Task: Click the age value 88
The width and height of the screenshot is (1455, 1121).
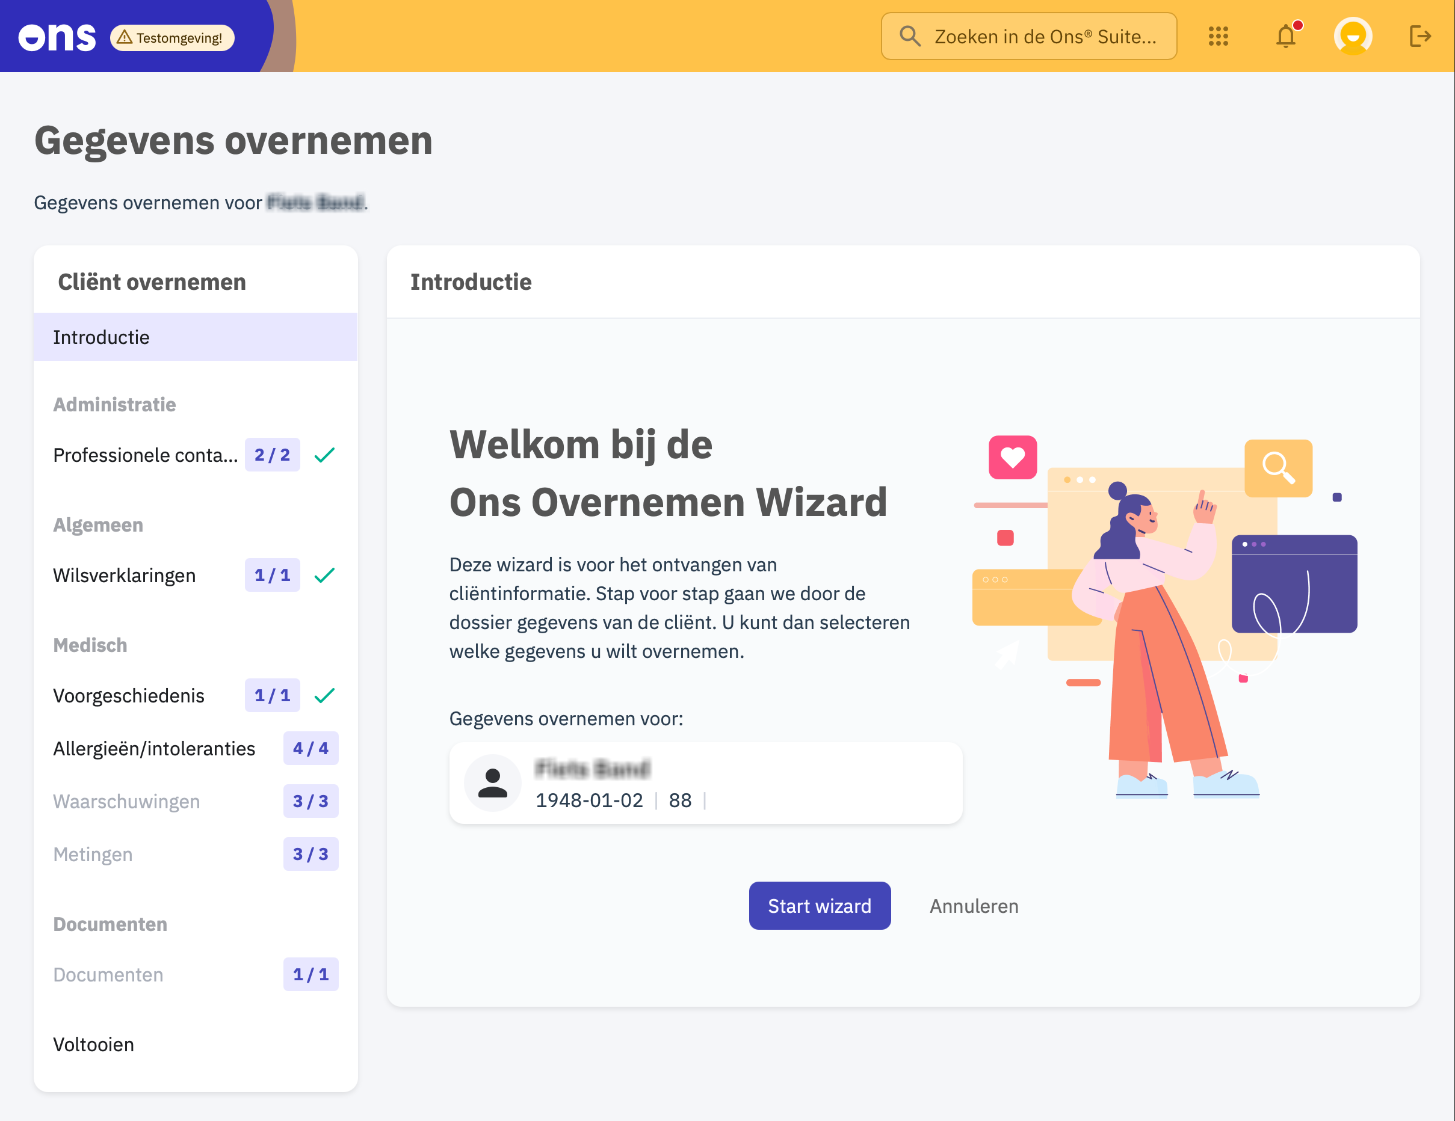Action: pos(680,800)
